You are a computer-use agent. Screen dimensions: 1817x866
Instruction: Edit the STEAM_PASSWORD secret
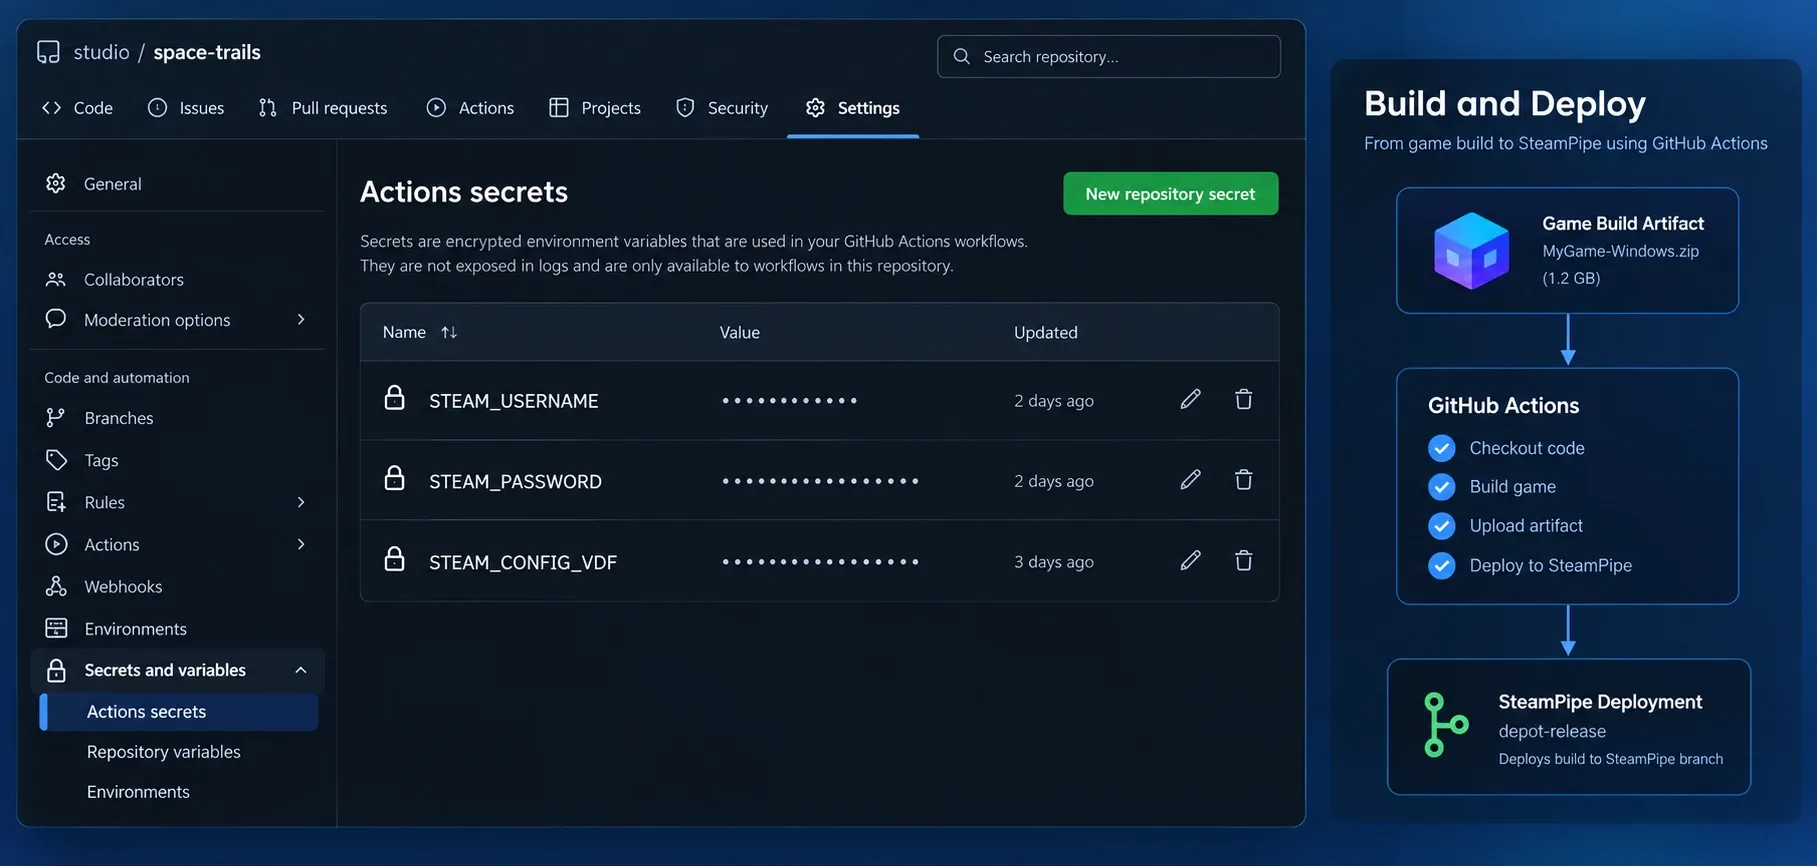pos(1190,480)
